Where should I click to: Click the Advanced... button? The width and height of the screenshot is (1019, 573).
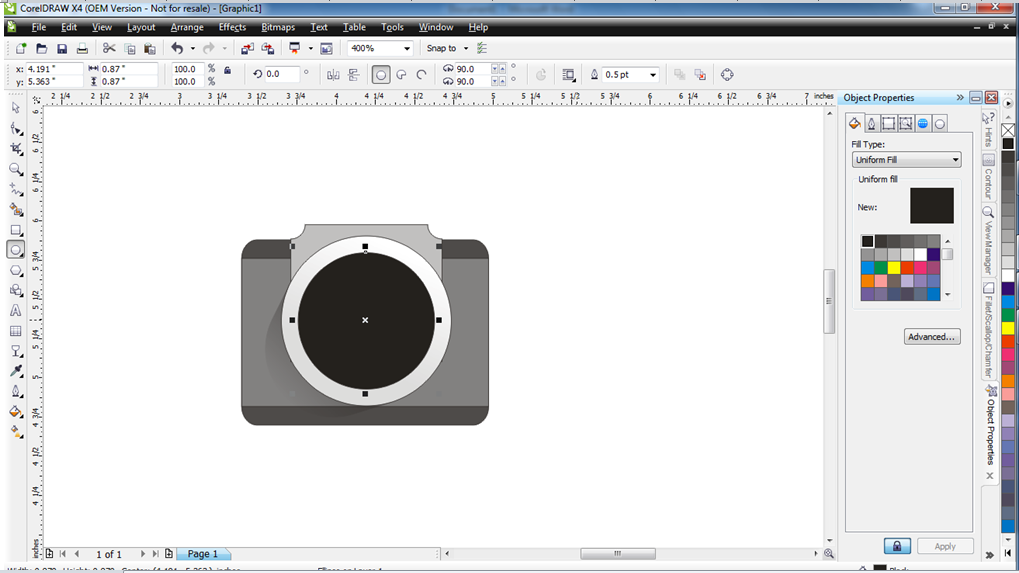tap(932, 337)
